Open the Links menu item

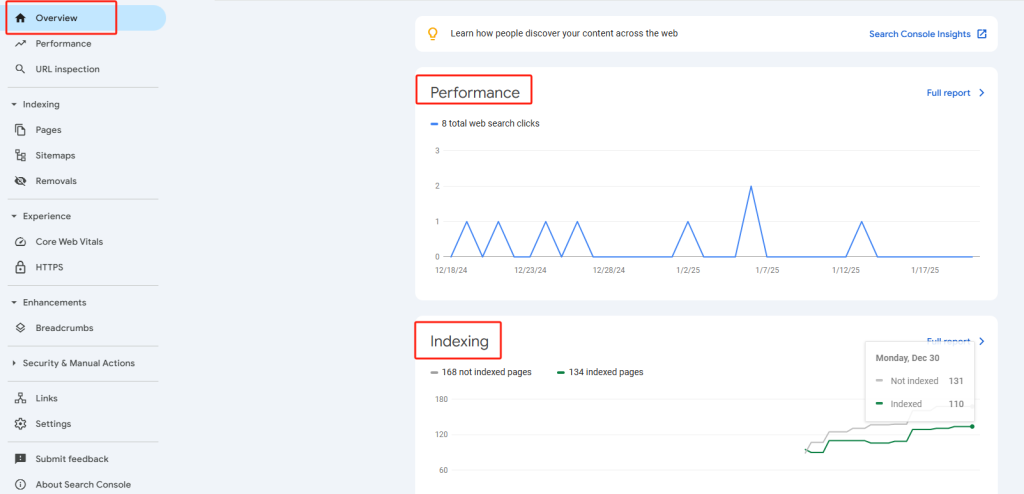(x=46, y=398)
